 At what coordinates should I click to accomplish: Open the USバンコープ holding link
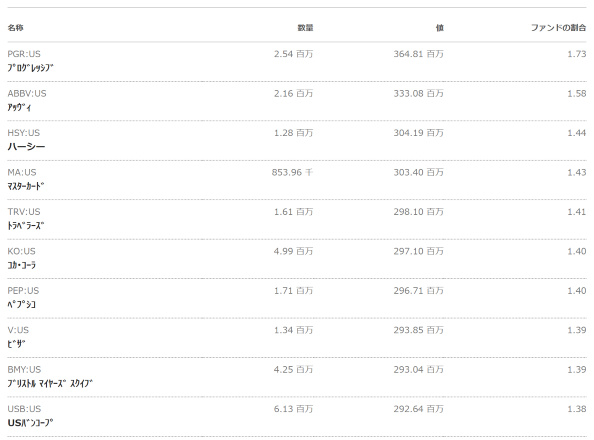(30, 423)
